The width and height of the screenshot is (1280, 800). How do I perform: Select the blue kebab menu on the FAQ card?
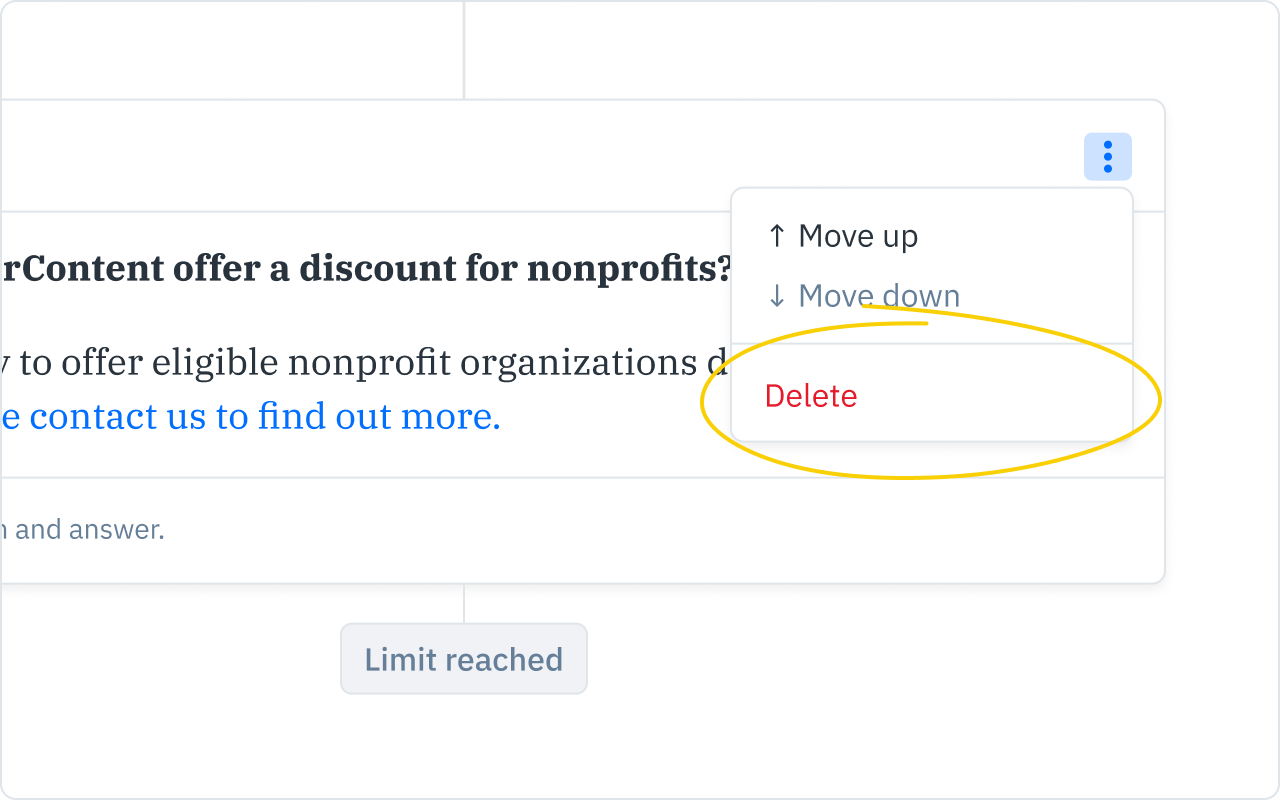tap(1108, 156)
